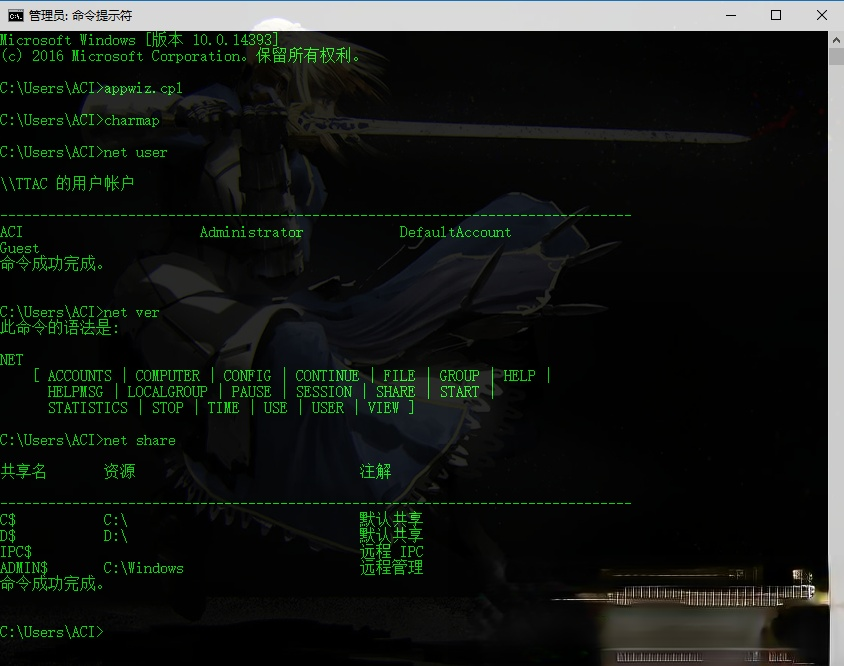Click the 2016 Microsoft Corporation copyright line
The width and height of the screenshot is (844, 666).
(x=180, y=55)
